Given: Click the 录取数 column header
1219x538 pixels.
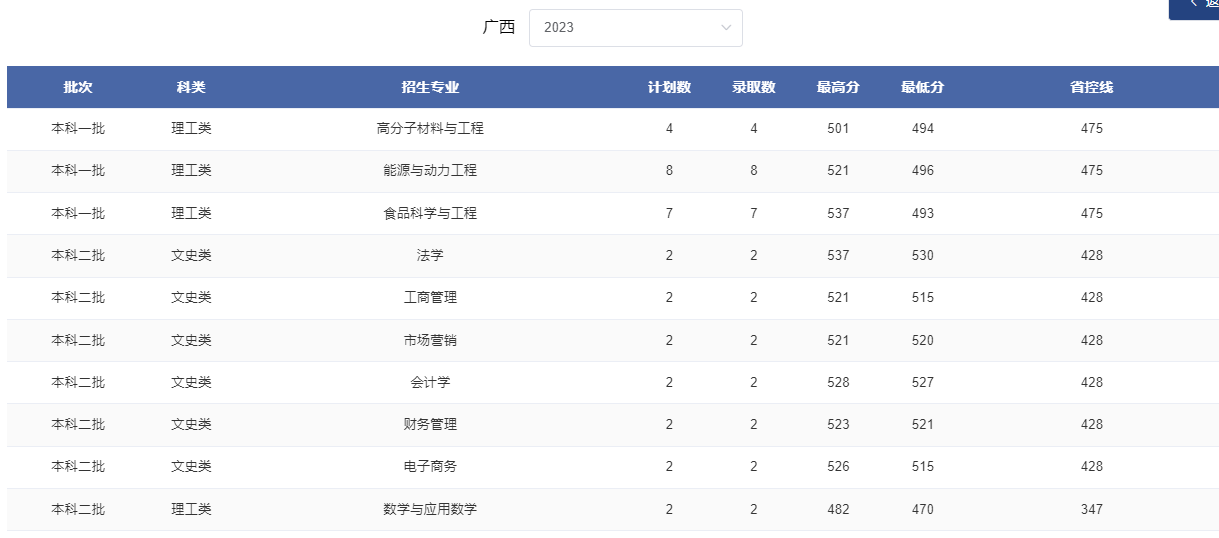Looking at the screenshot, I should 754,87.
